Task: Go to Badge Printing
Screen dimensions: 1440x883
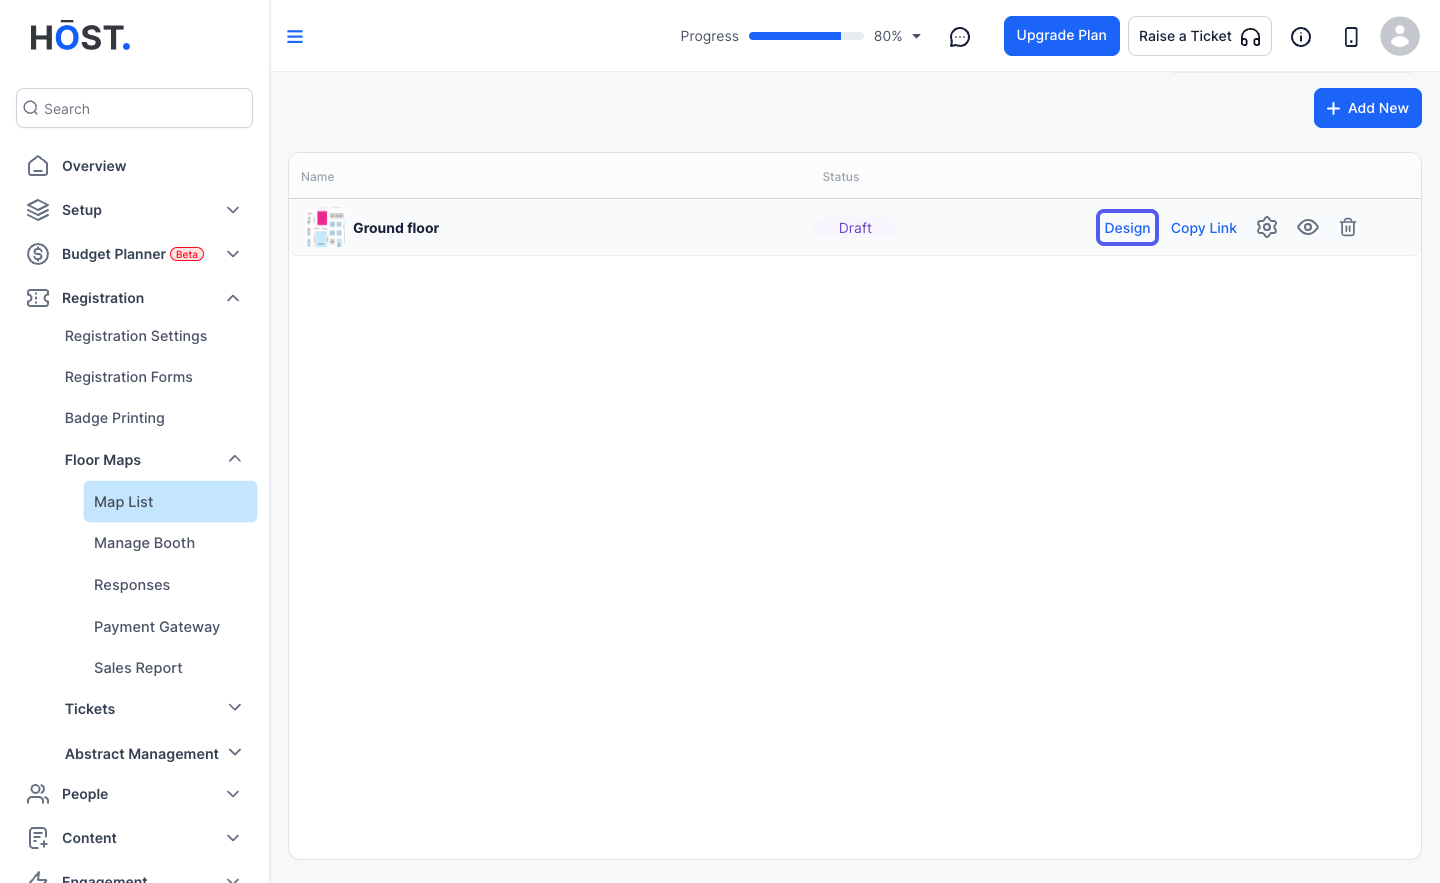Action: (x=115, y=418)
